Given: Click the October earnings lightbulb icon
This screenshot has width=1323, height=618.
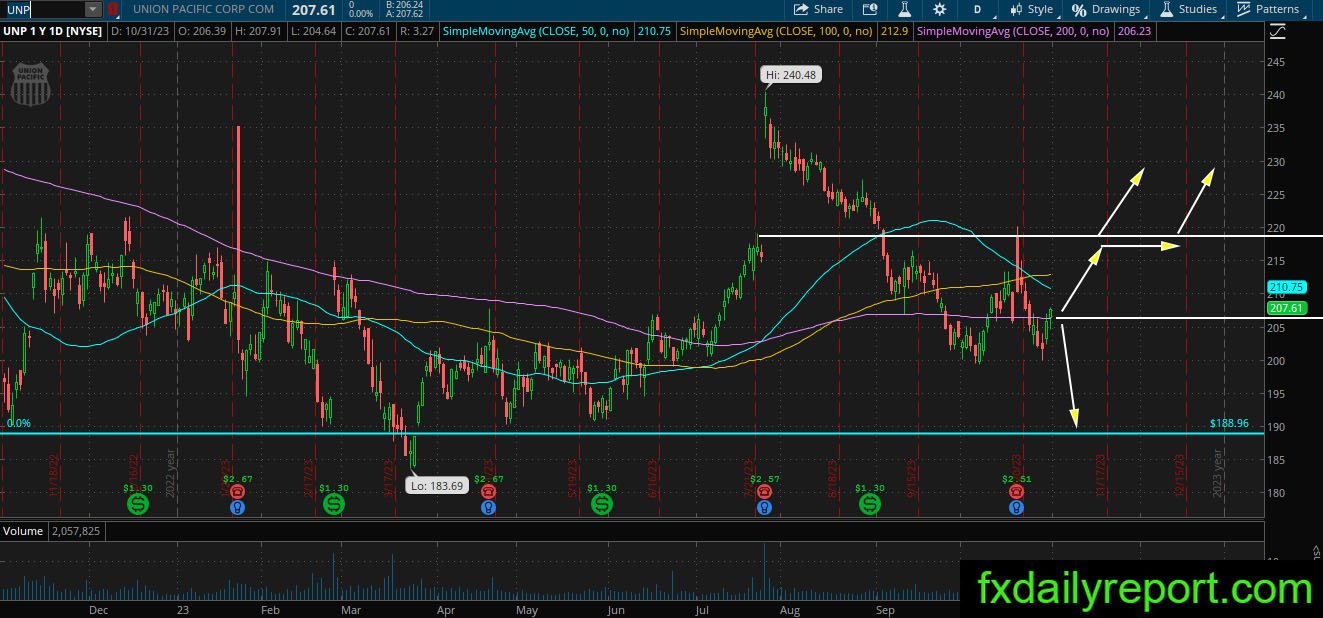Looking at the screenshot, I should coord(1016,507).
